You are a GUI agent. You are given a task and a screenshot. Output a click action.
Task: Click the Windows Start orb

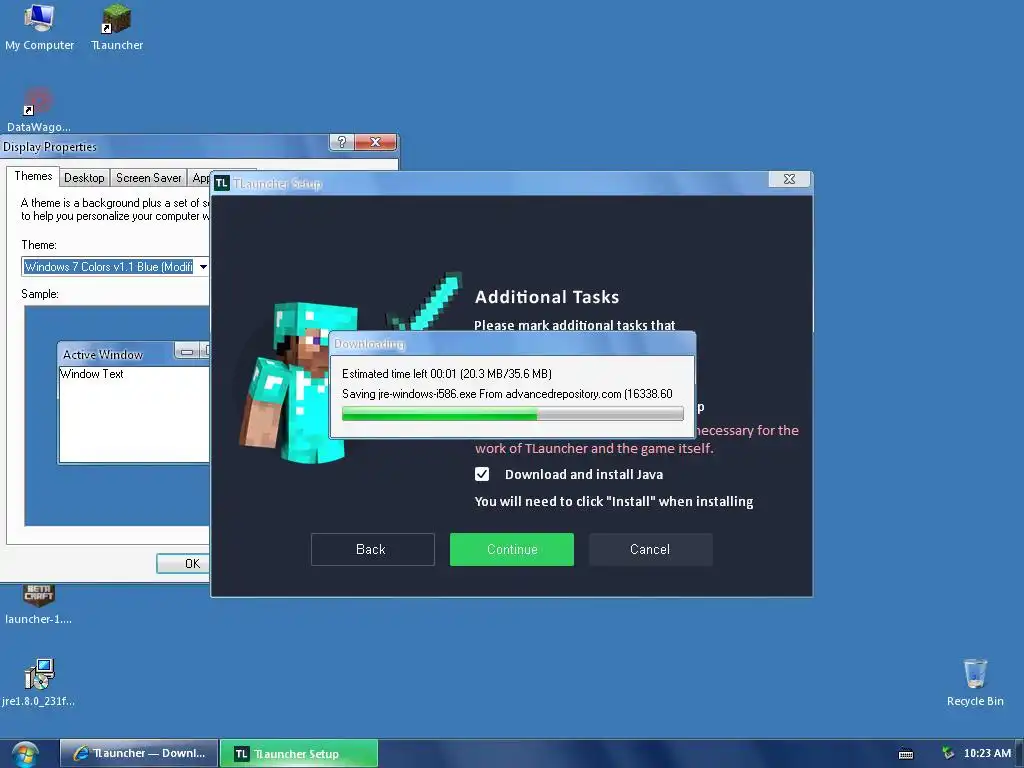coord(25,754)
